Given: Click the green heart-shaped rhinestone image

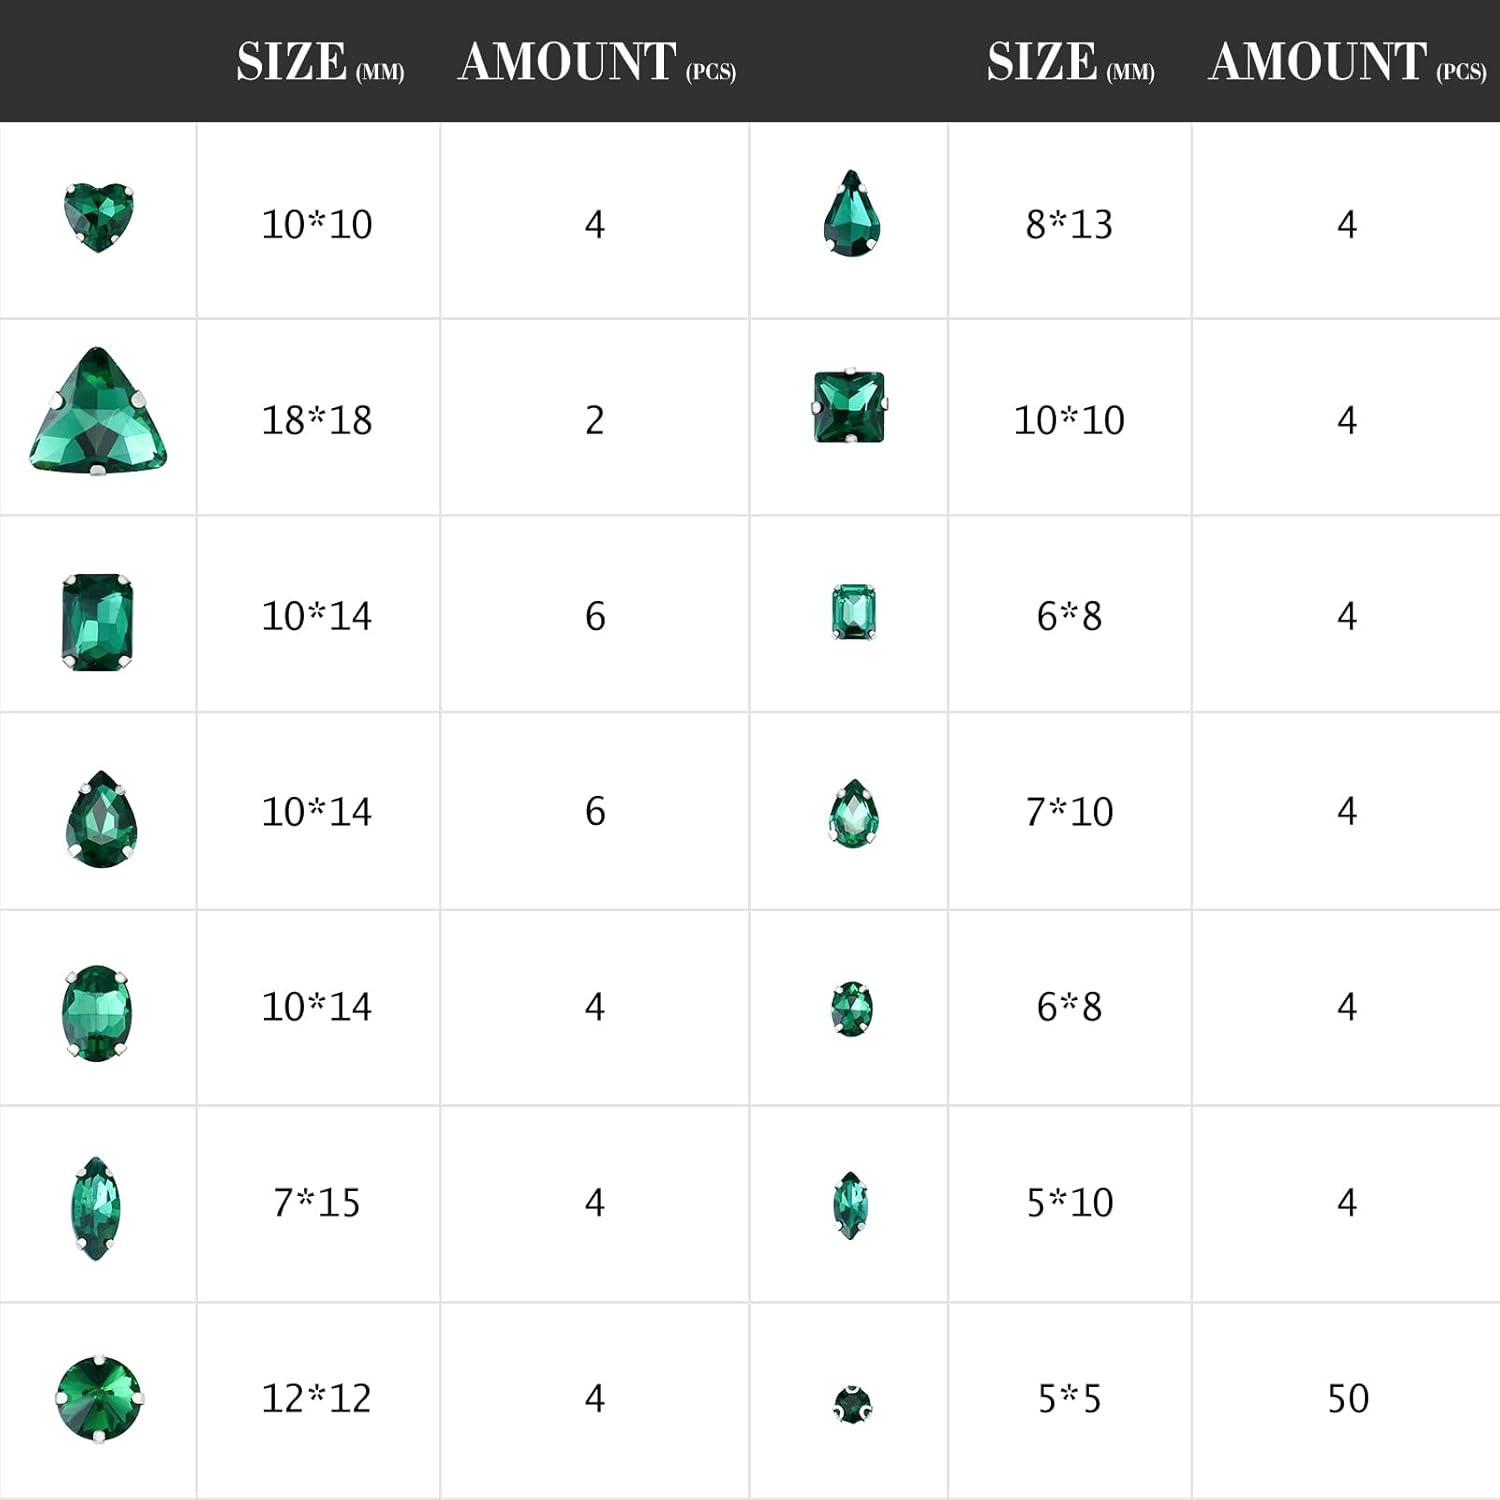Looking at the screenshot, I should 98,217.
